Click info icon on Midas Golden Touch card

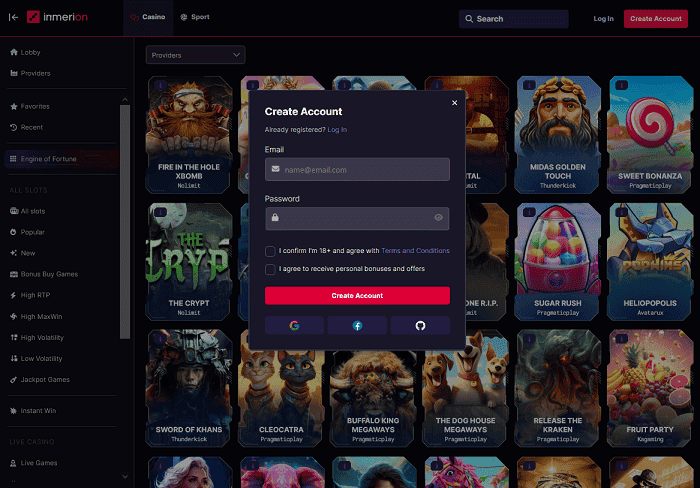529,85
